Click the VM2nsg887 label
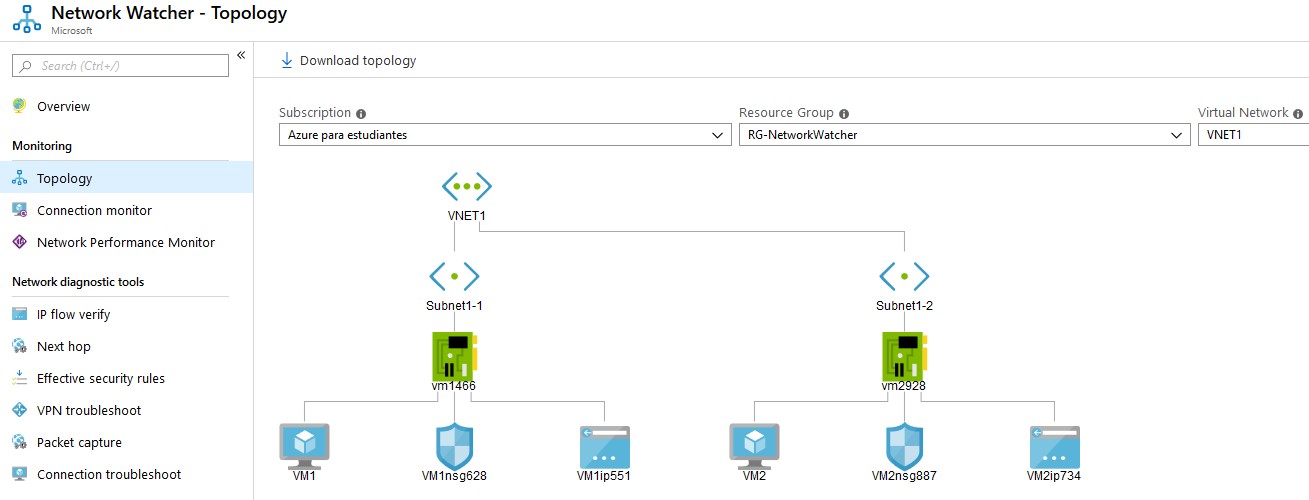 pos(904,476)
